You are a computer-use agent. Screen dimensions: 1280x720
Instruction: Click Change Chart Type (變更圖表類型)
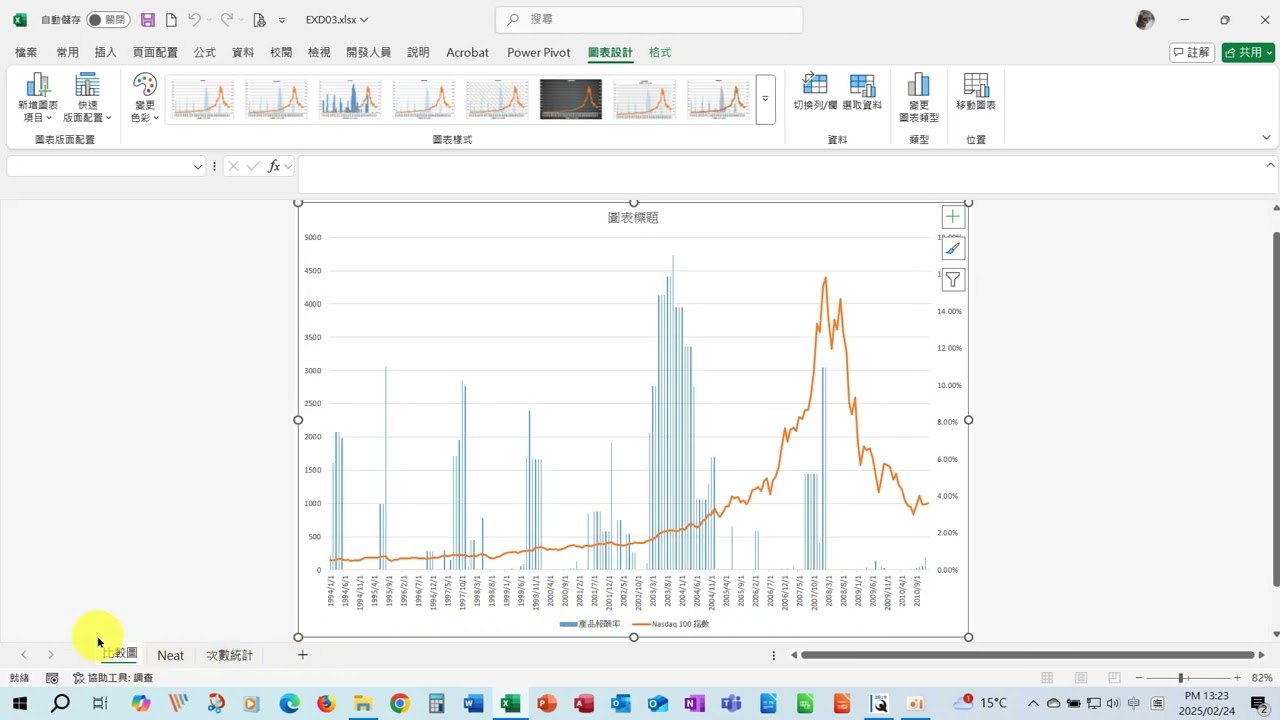coord(919,98)
